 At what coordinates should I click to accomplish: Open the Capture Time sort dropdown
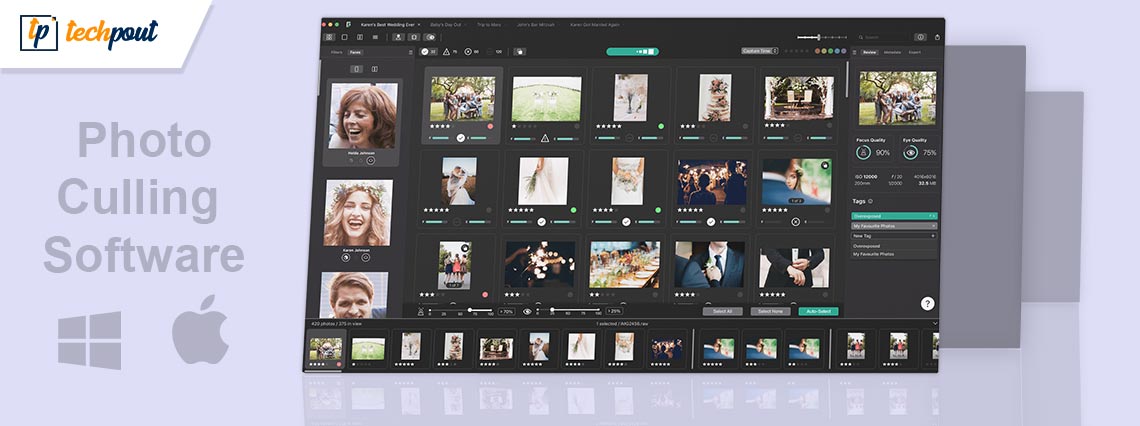point(760,51)
